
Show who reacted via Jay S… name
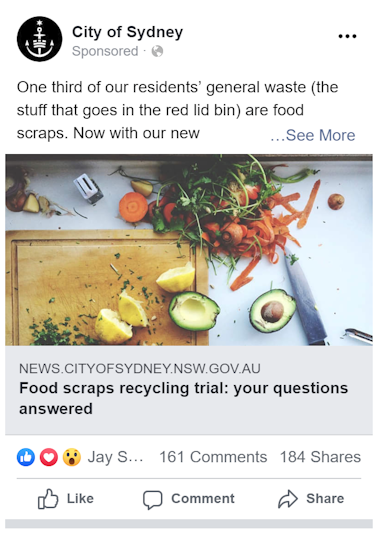115,457
